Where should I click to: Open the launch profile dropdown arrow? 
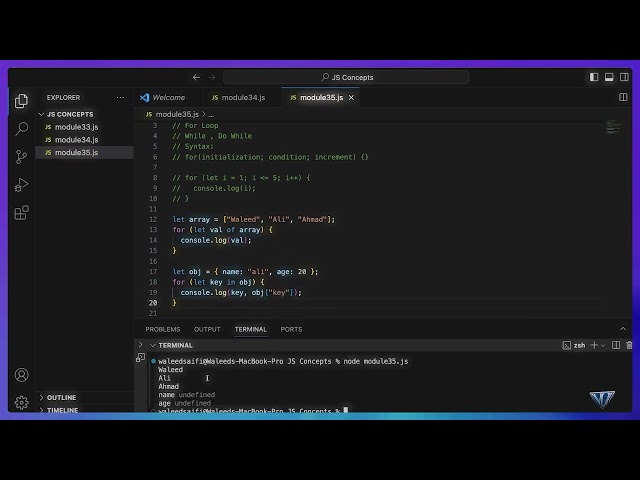pyautogui.click(x=603, y=346)
